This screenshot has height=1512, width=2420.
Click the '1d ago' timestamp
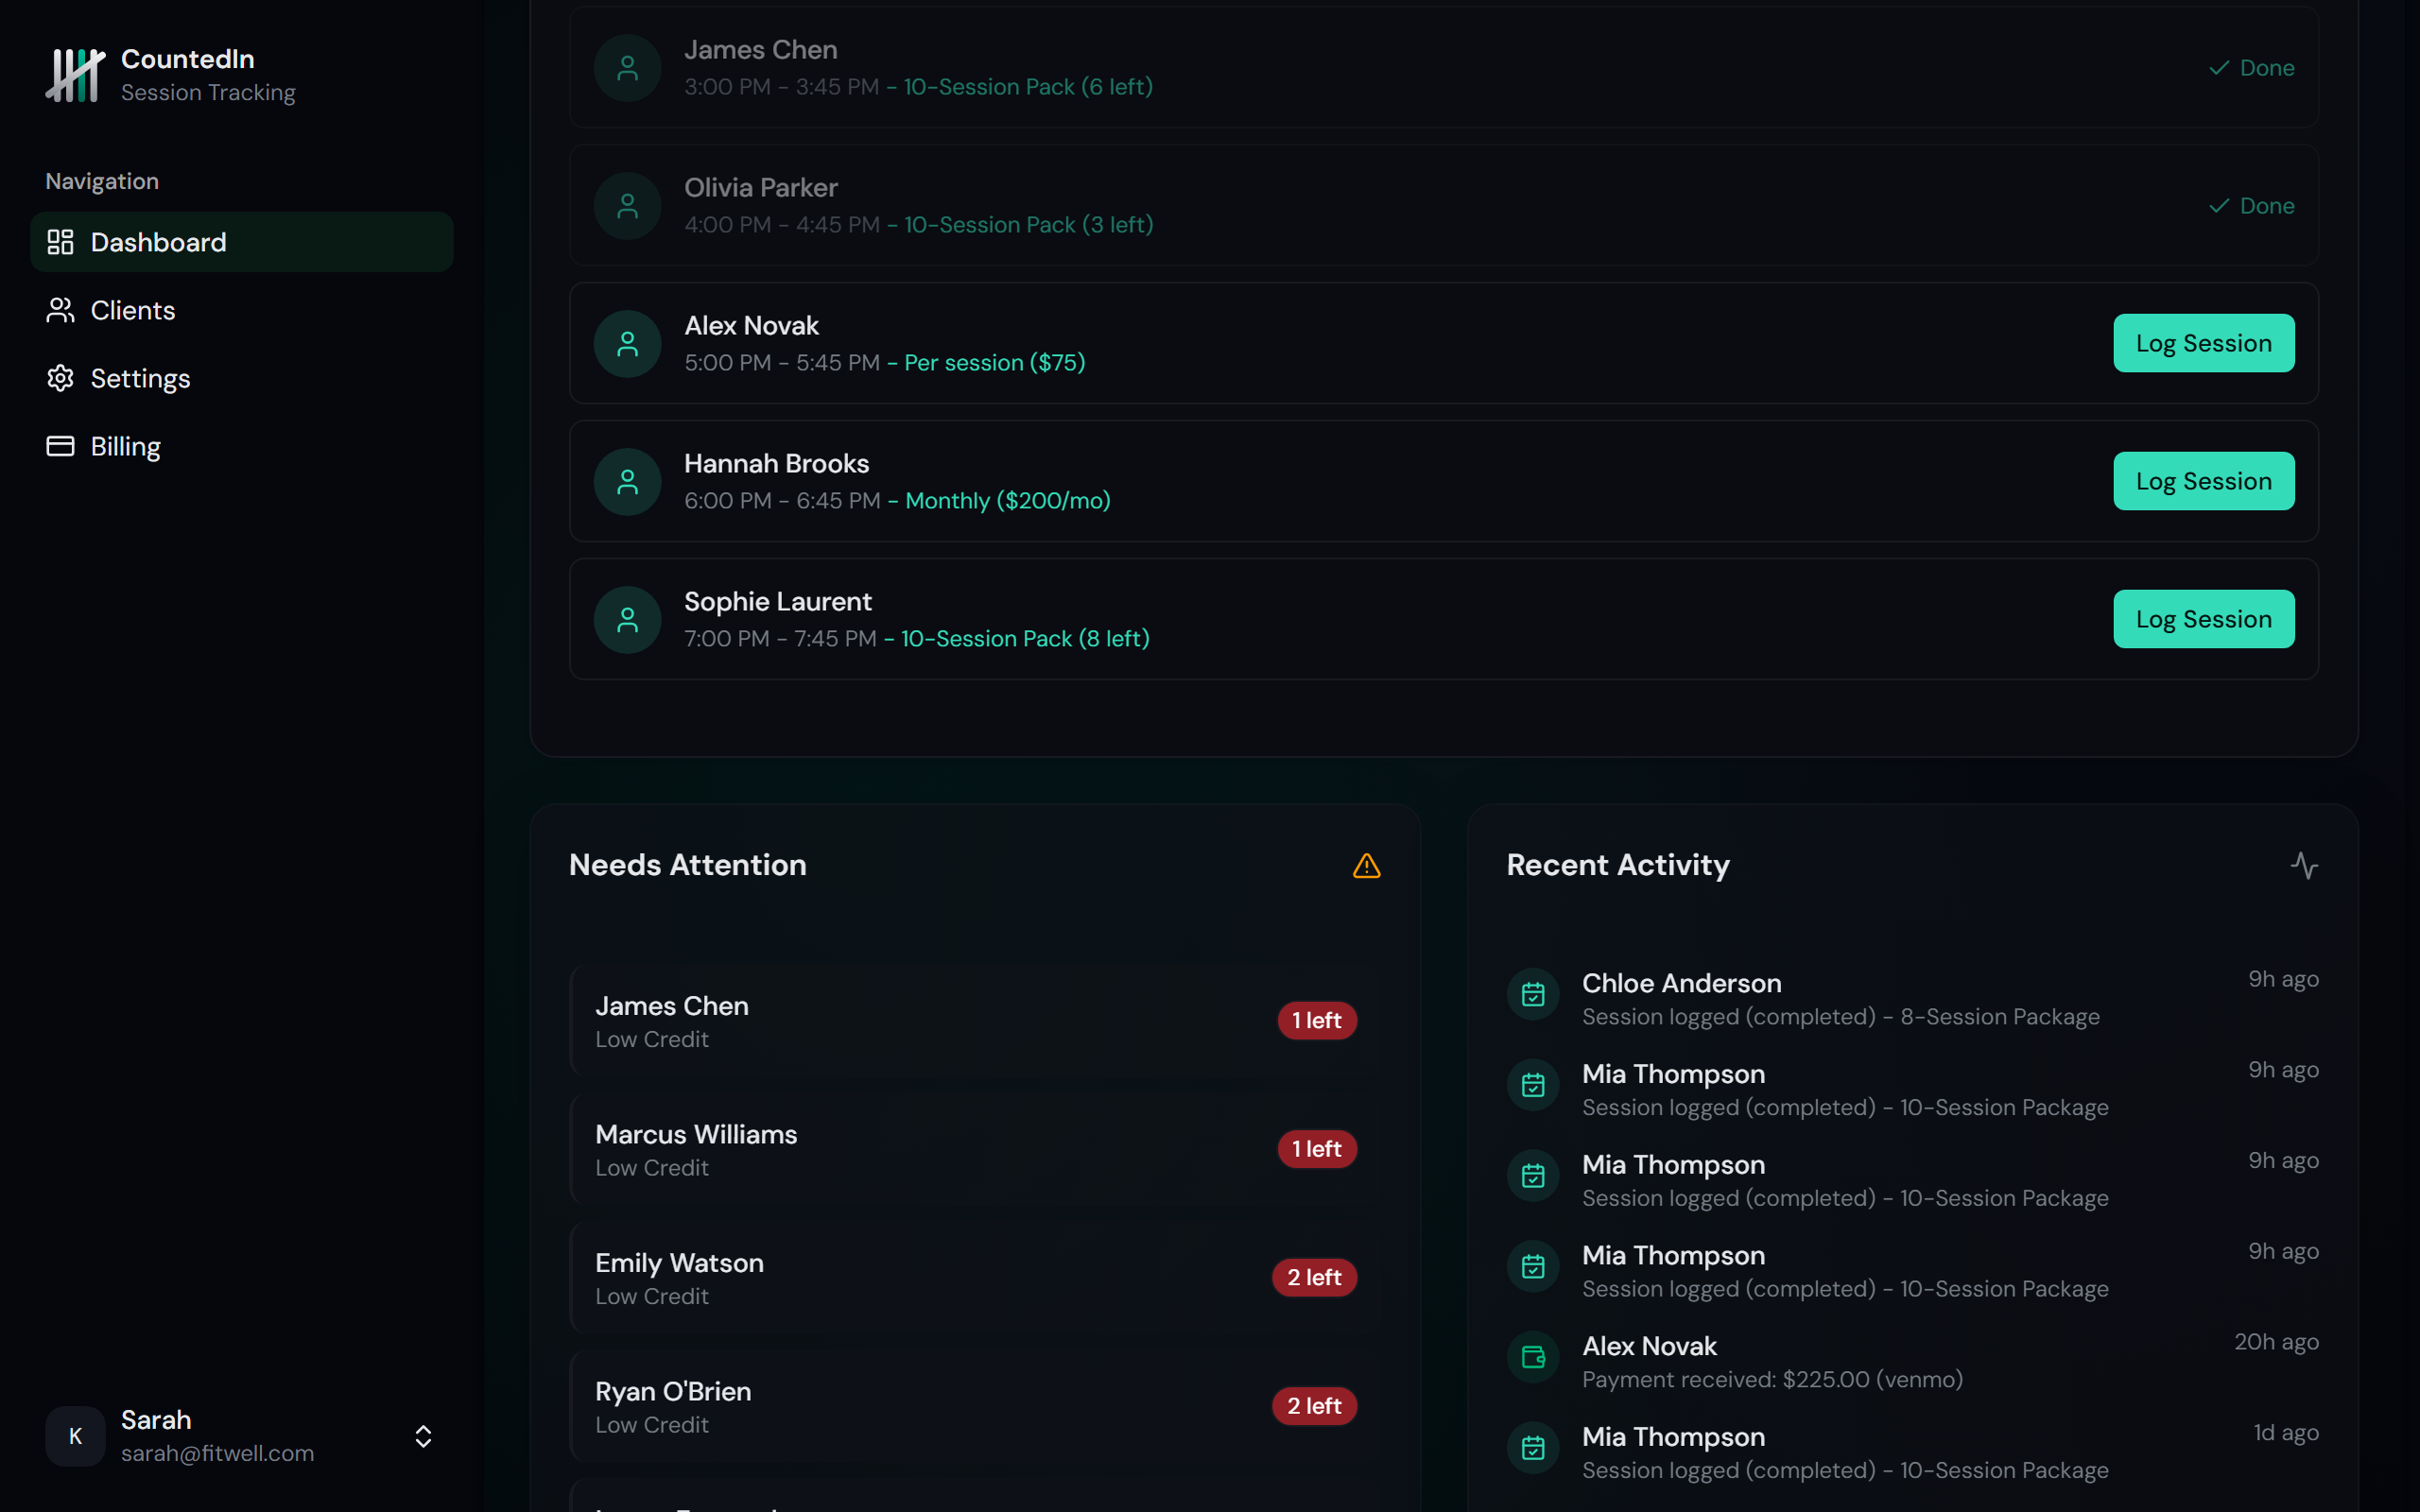coord(2286,1433)
